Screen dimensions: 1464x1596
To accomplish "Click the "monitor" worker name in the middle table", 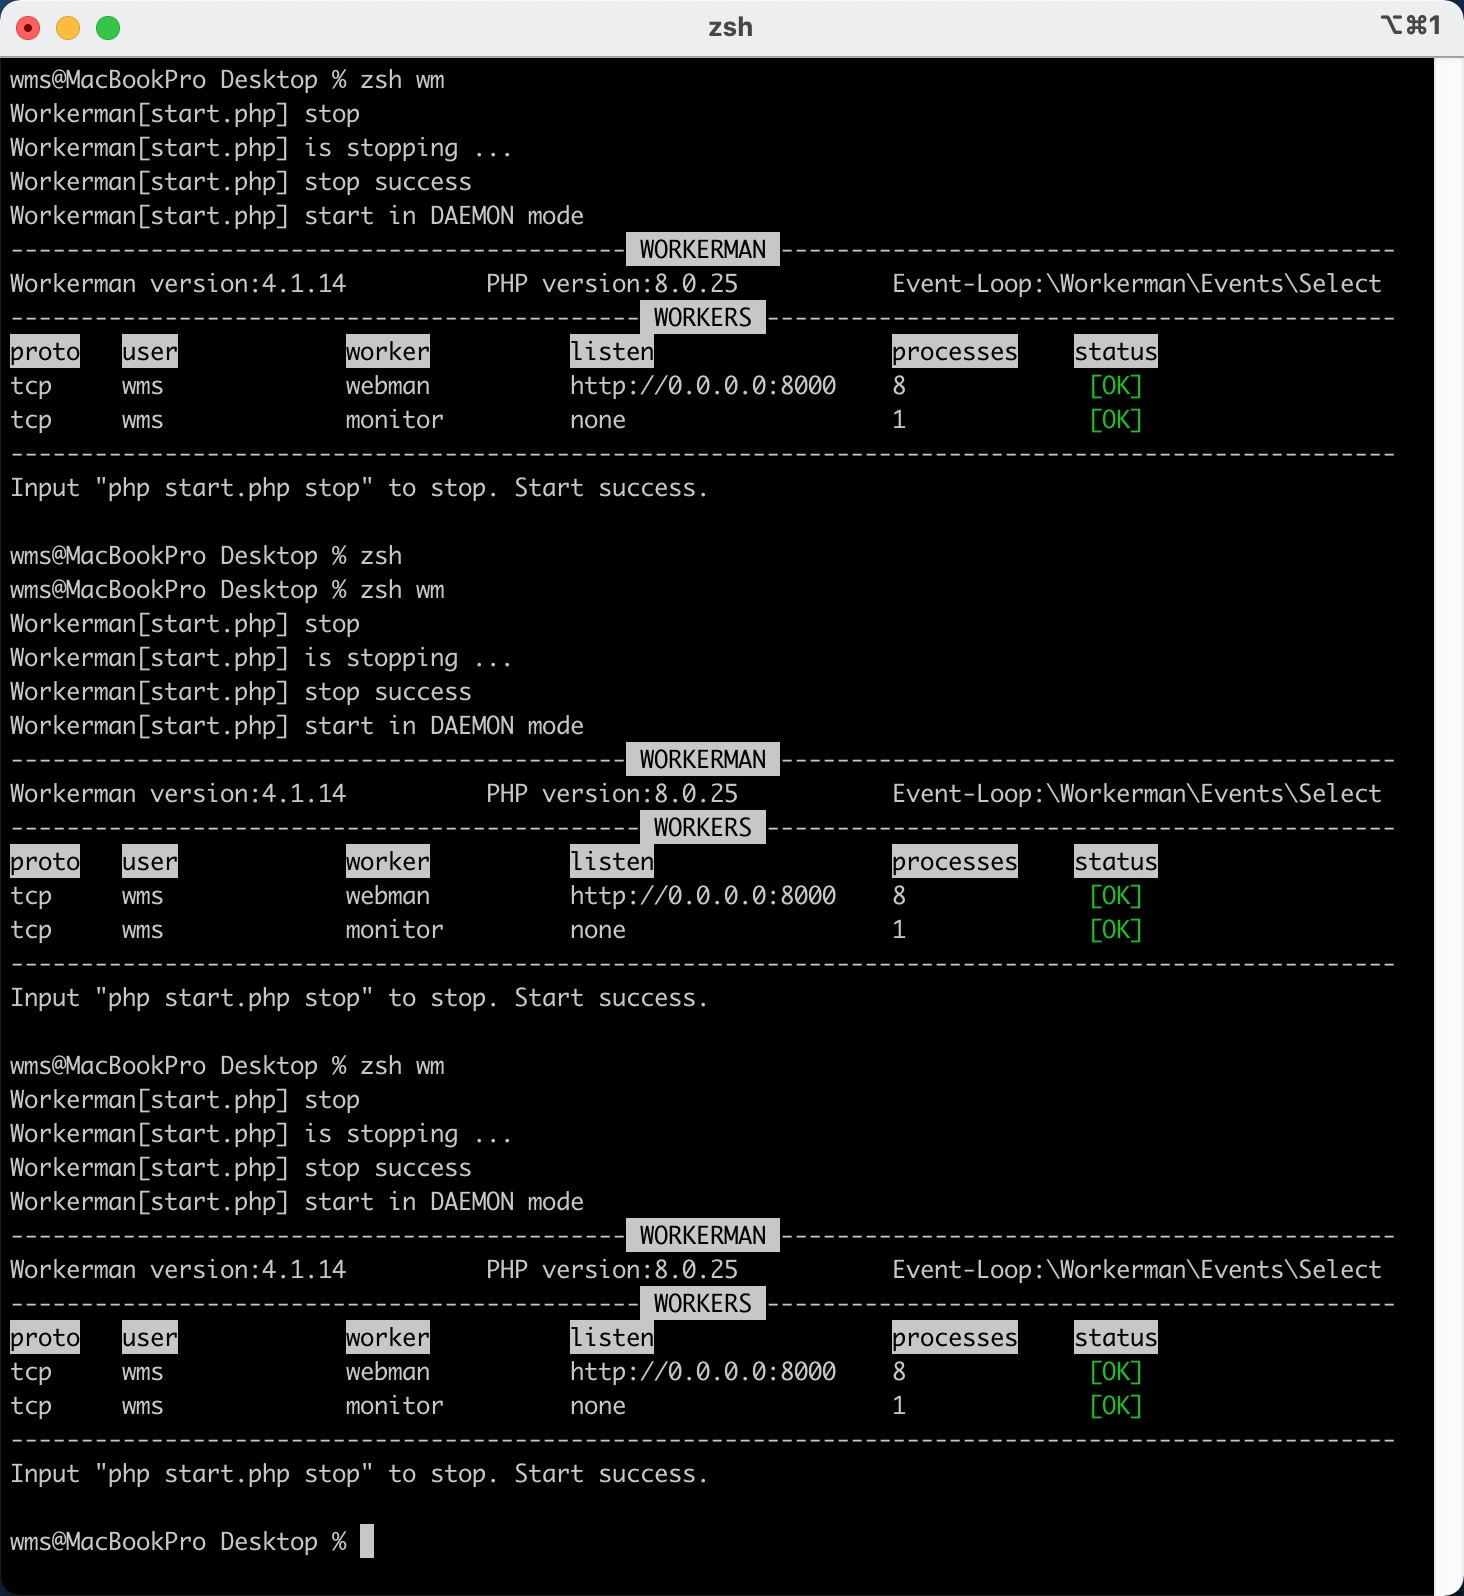I will click(395, 930).
